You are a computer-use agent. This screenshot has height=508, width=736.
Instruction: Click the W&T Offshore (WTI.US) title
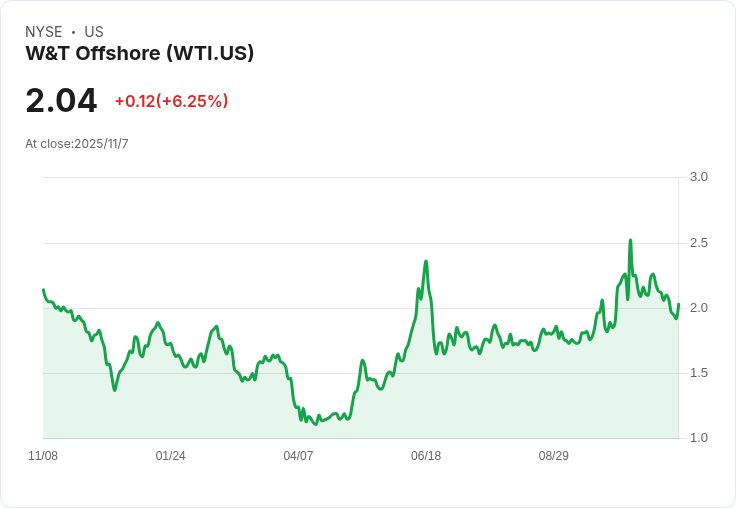(139, 53)
